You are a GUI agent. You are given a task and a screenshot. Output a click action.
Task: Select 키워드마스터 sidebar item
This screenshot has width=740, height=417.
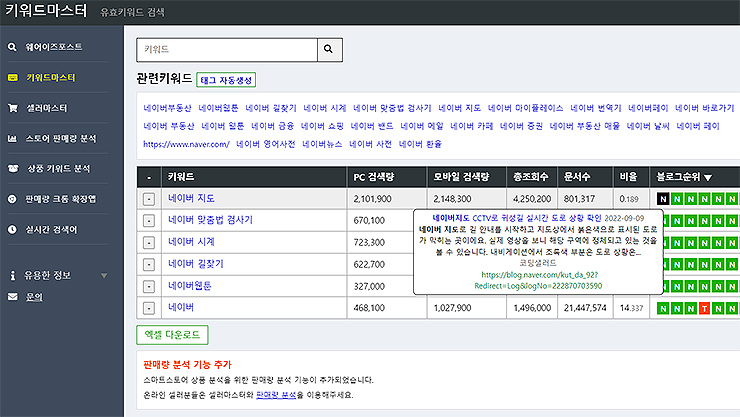50,77
